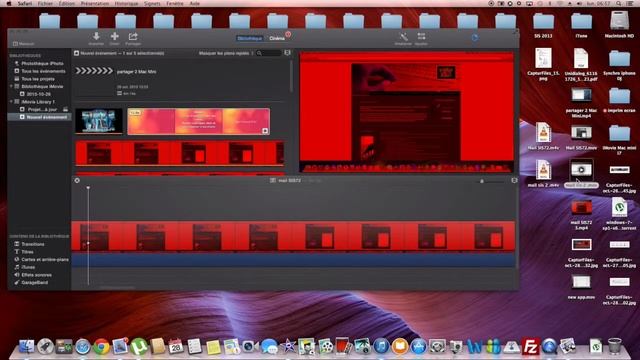This screenshot has height=360, width=640.
Task: Click the filmstrip clip-appearance icon in browser
Action: (x=287, y=53)
